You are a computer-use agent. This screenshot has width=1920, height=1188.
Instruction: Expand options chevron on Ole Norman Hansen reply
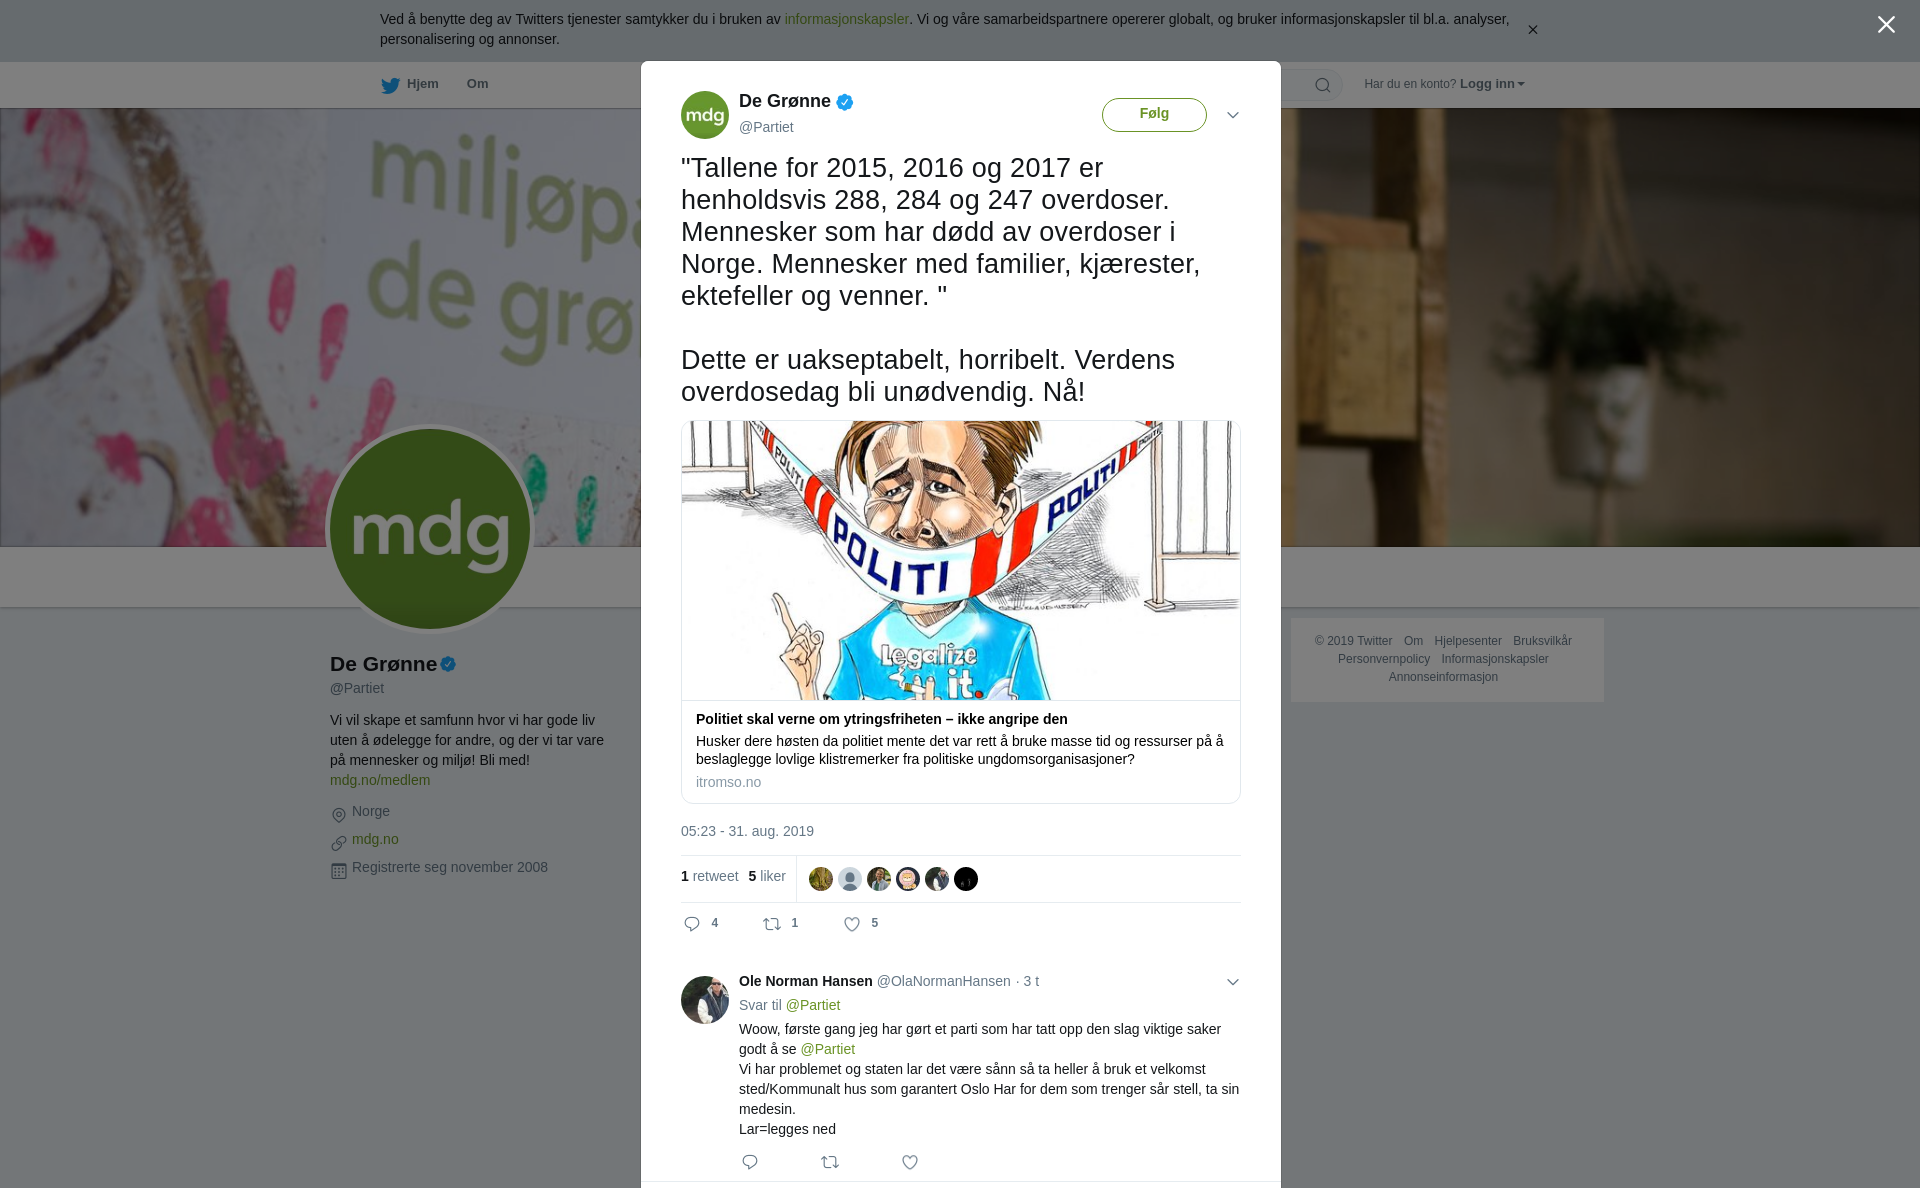point(1233,982)
